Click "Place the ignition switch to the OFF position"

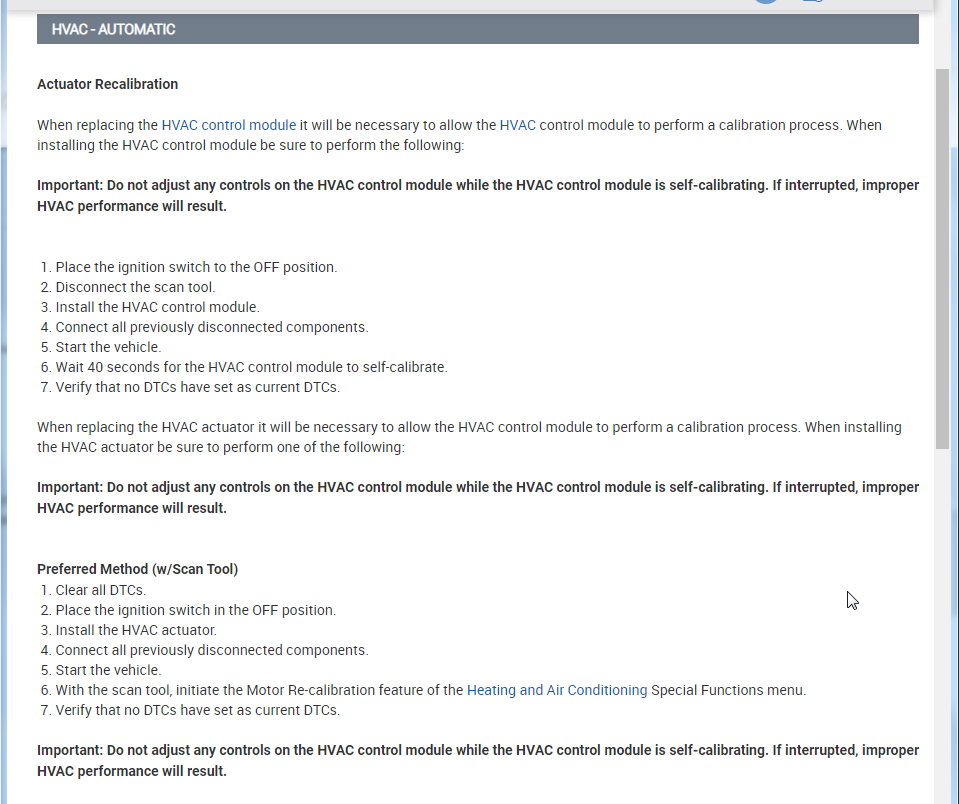click(x=196, y=267)
